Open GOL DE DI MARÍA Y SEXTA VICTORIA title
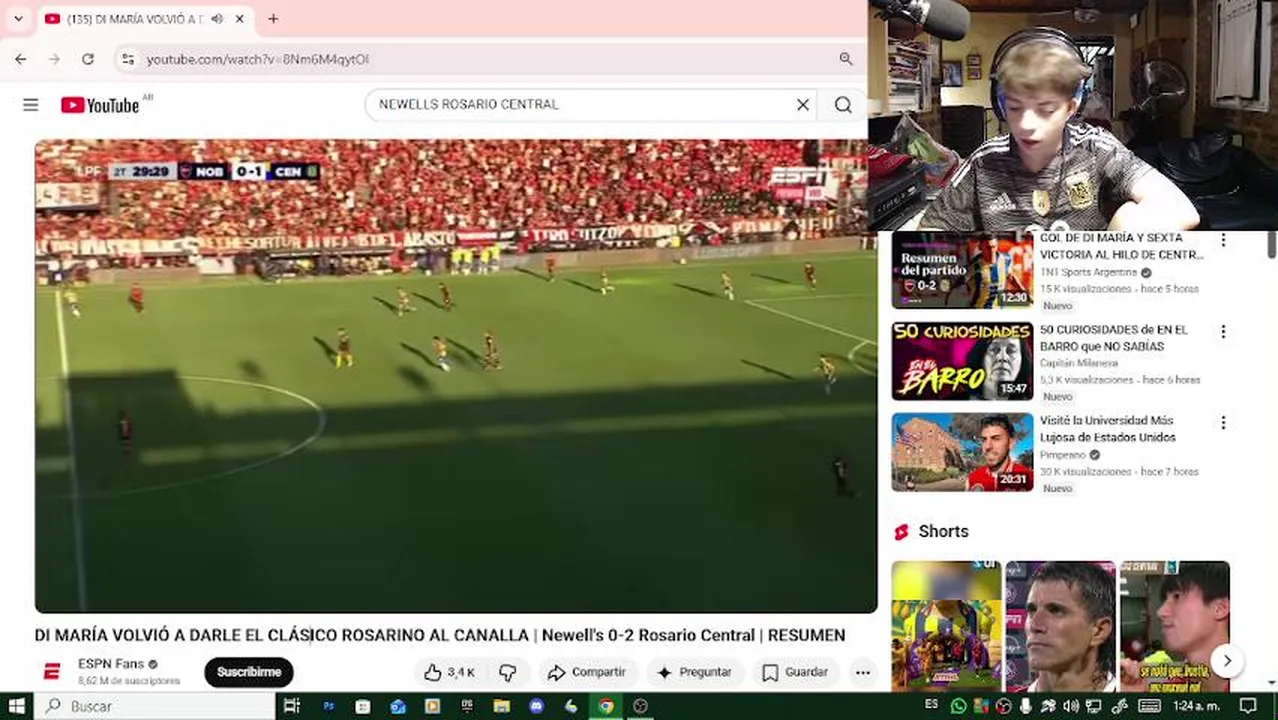 1122,246
